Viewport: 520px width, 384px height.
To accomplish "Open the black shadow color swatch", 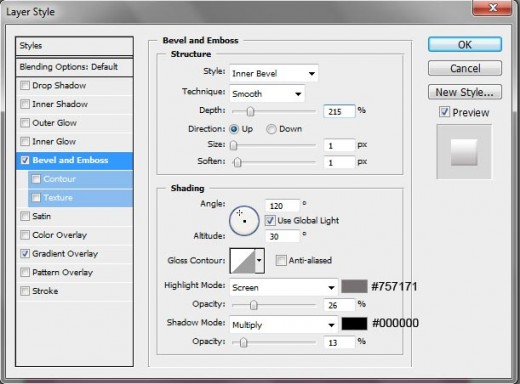I will point(354,323).
